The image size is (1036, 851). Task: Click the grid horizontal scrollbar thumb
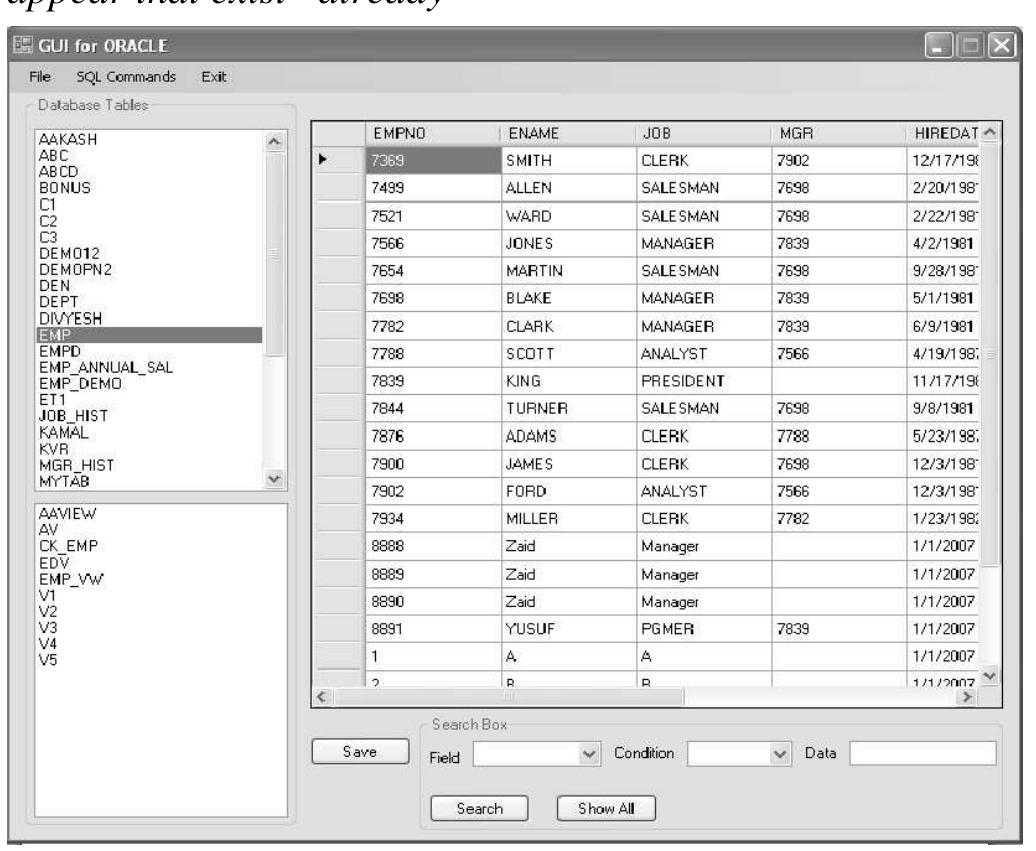(x=509, y=697)
